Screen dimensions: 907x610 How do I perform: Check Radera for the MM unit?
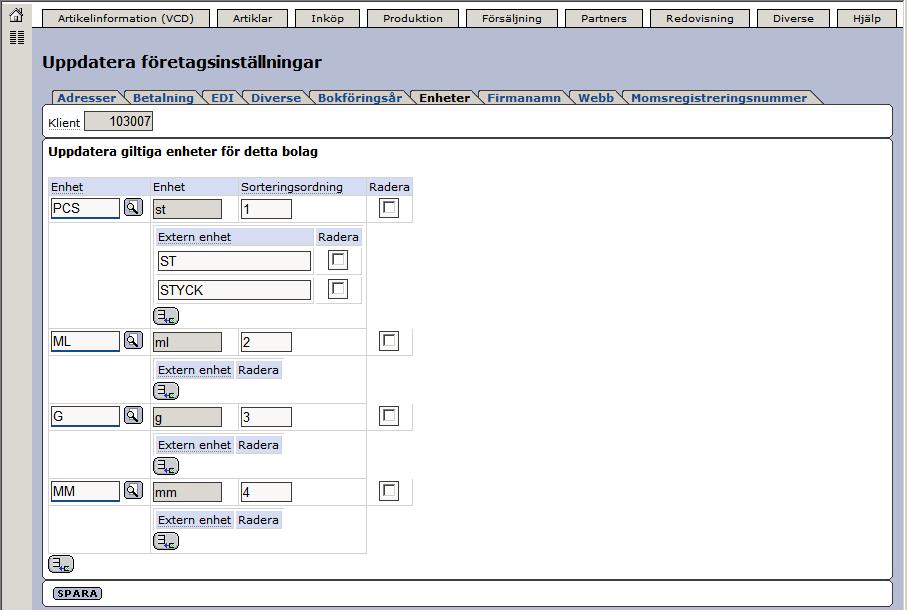coord(389,491)
